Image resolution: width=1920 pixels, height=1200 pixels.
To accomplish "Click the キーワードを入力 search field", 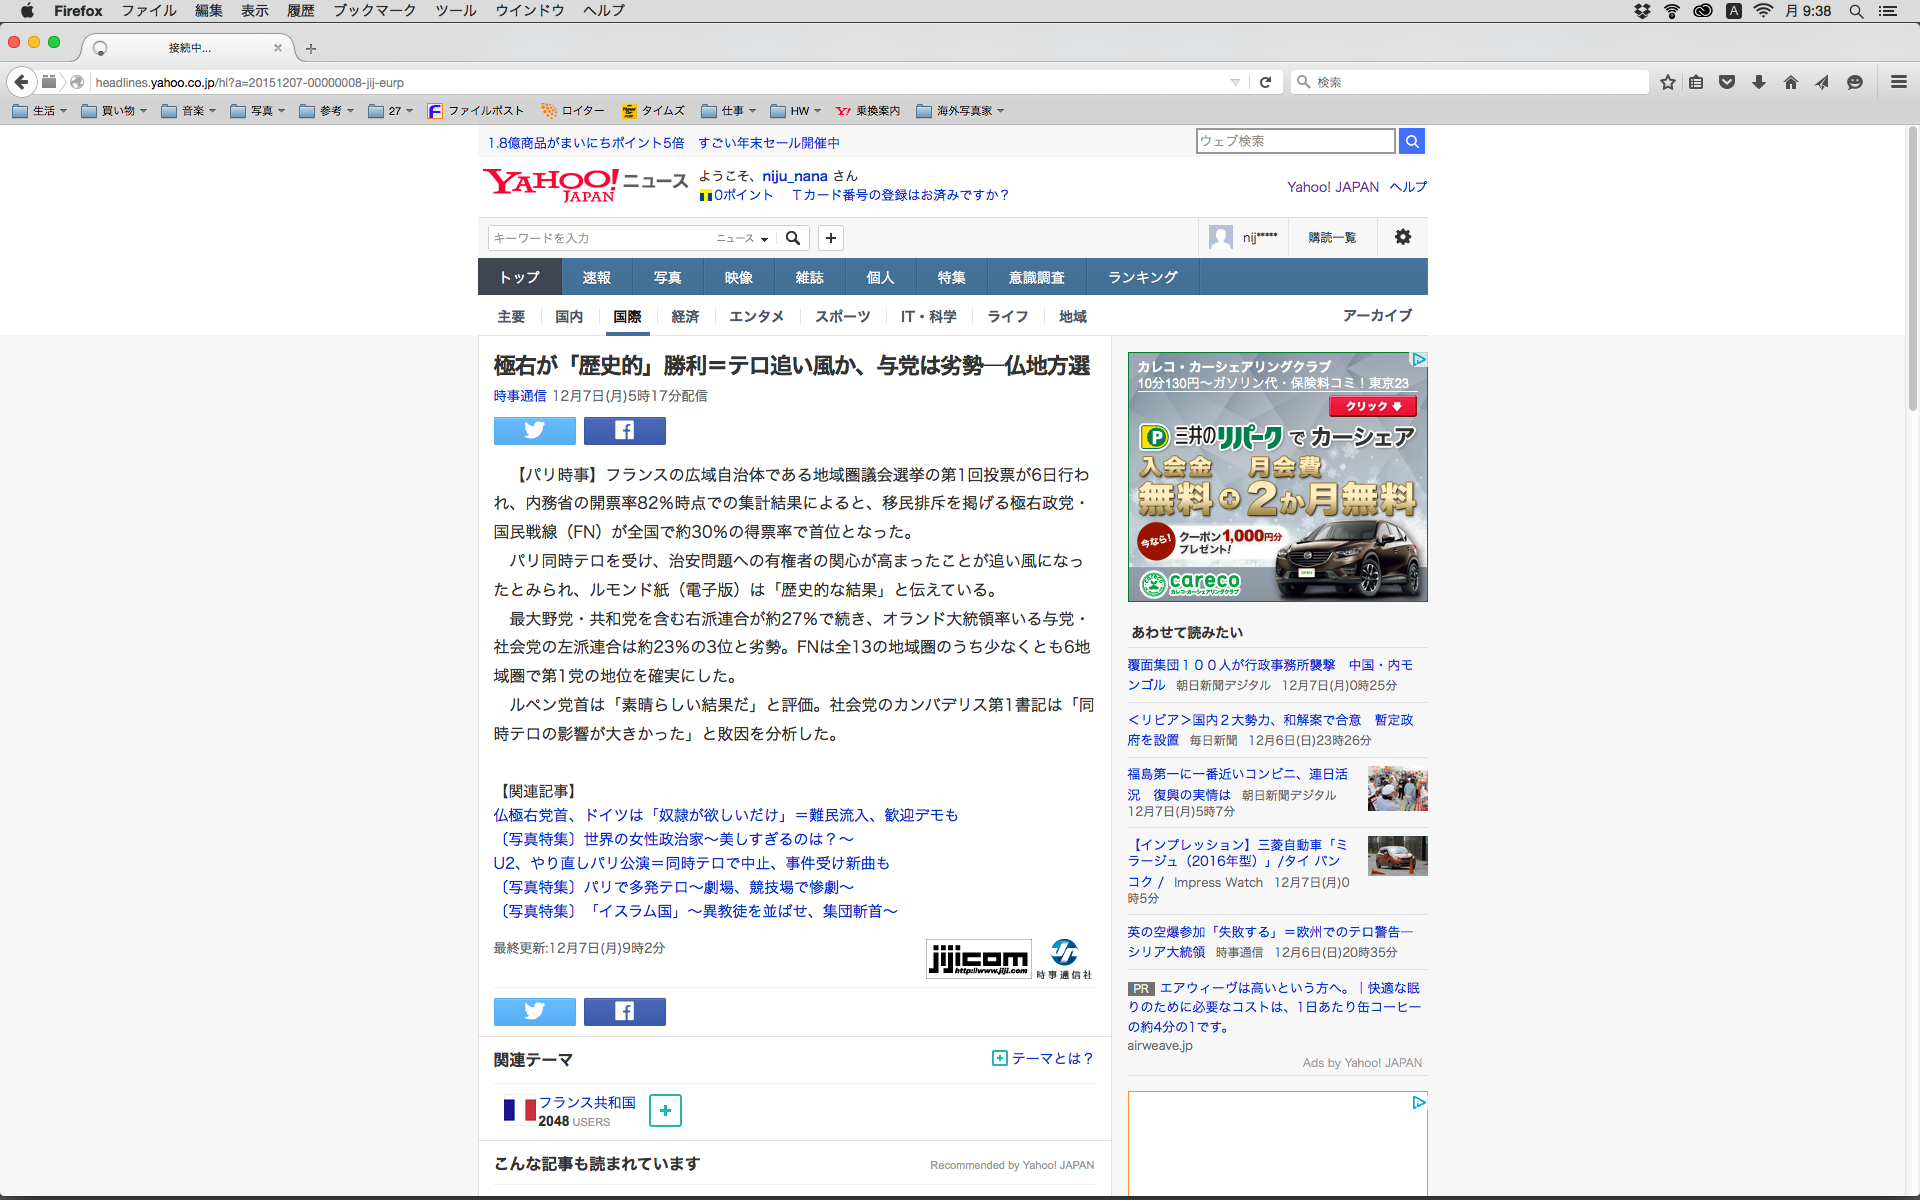I will 600,238.
